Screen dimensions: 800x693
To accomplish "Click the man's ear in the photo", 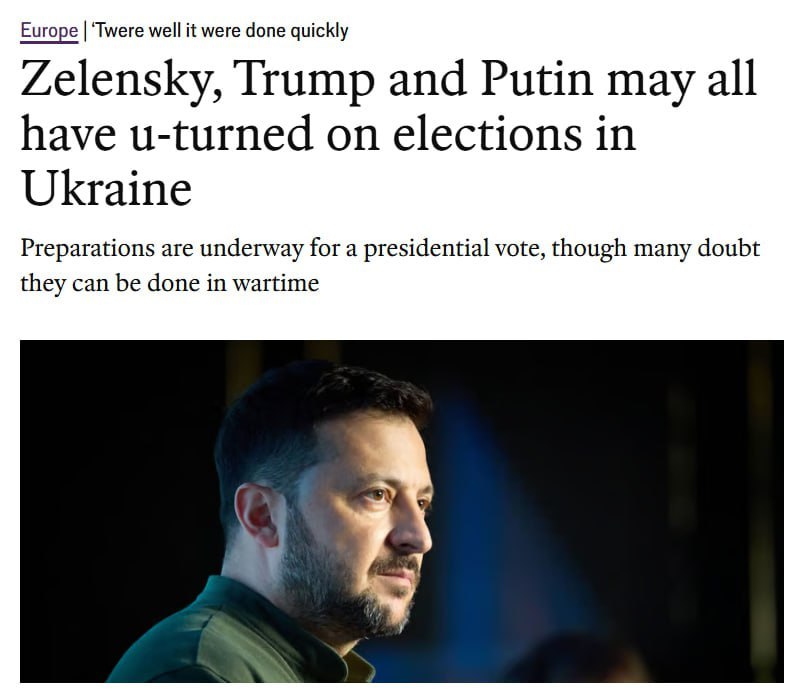I will (x=258, y=513).
